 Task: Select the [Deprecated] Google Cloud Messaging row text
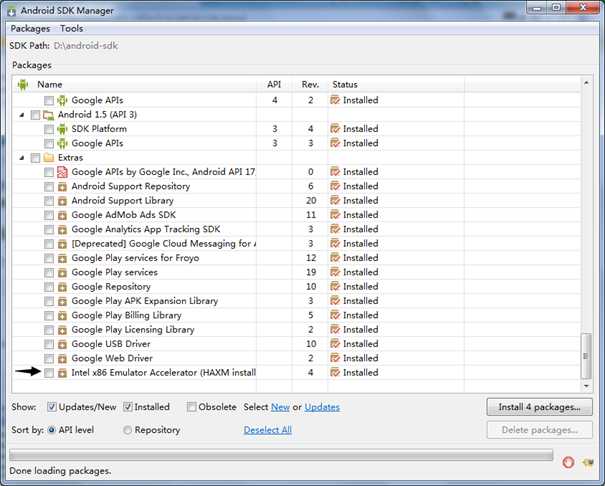click(x=164, y=244)
